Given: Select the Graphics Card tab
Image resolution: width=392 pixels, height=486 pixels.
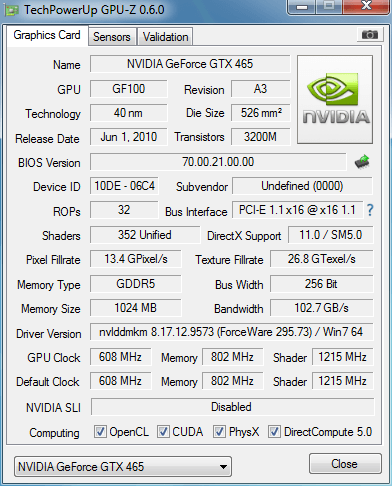Looking at the screenshot, I should [47, 35].
